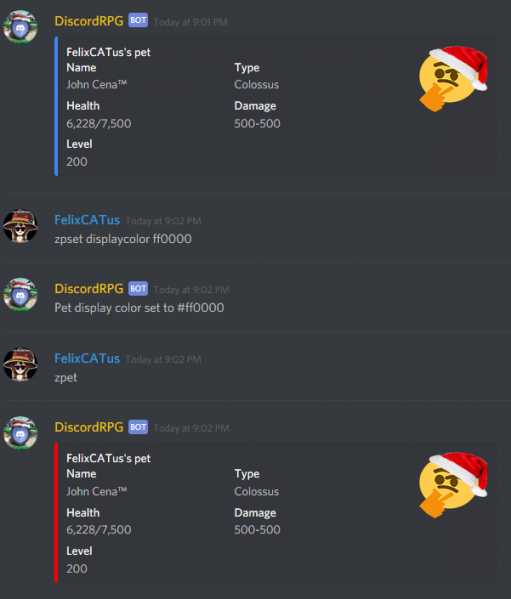Click DiscordRPG avatar on last pet embed message
The height and width of the screenshot is (599, 511).
[x=21, y=433]
